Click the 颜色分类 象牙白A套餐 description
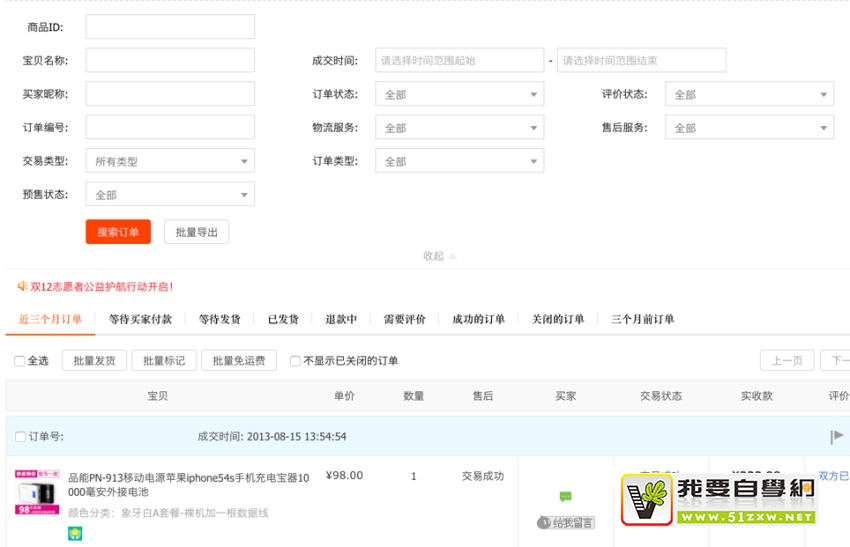Image resolution: width=850 pixels, height=547 pixels. [x=168, y=513]
